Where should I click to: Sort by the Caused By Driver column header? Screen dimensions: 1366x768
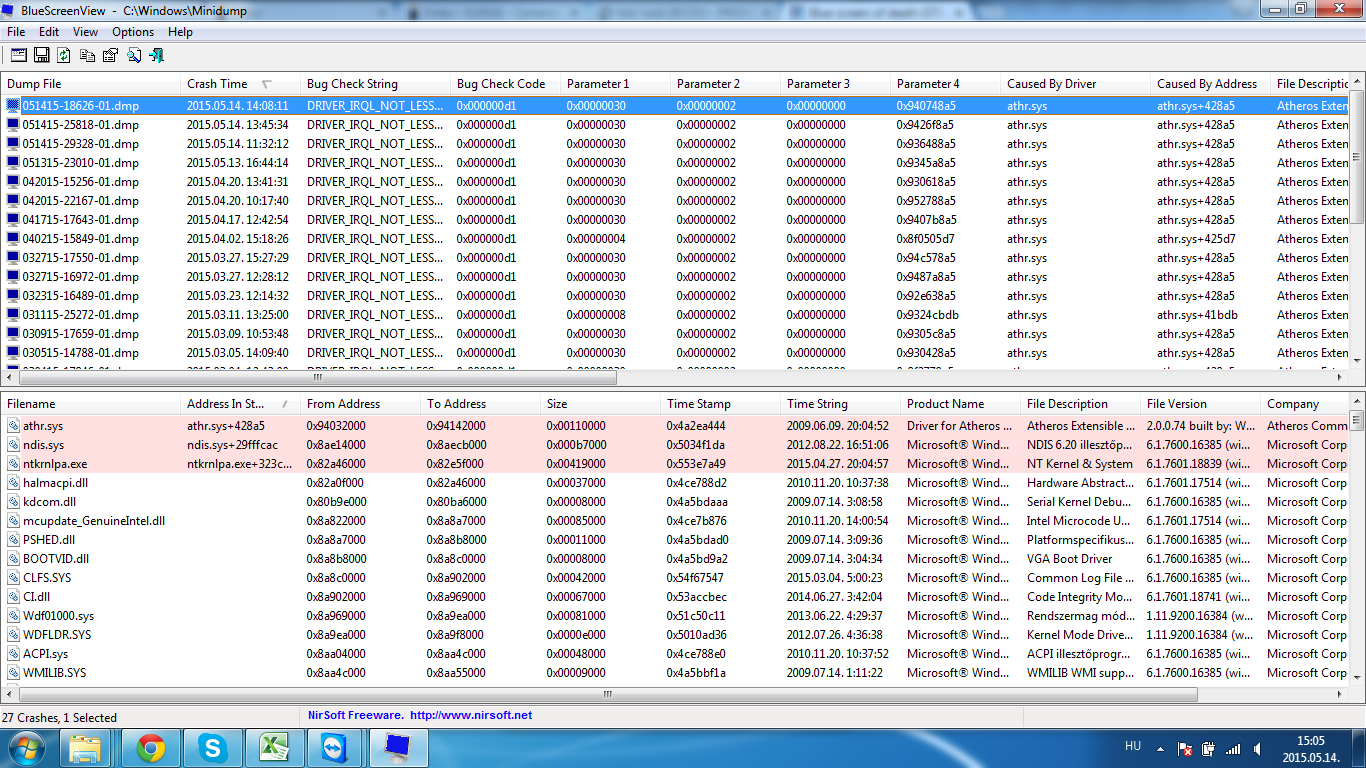tap(1076, 84)
